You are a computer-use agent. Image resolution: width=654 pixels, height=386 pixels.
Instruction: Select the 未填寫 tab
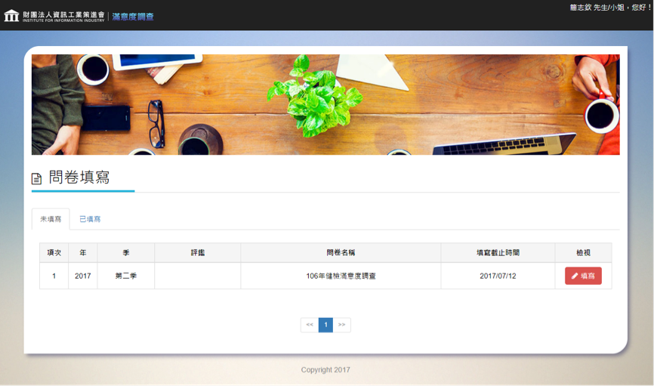click(51, 219)
